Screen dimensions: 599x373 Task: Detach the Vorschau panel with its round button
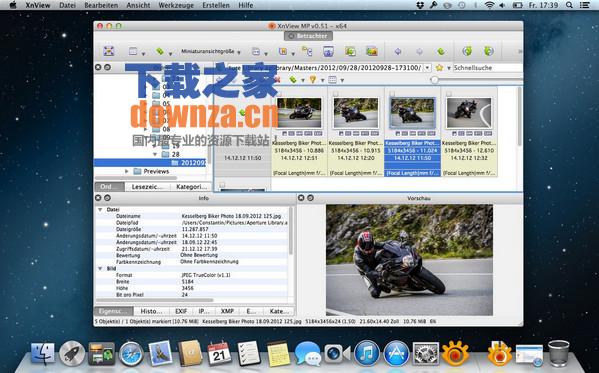tap(311, 198)
